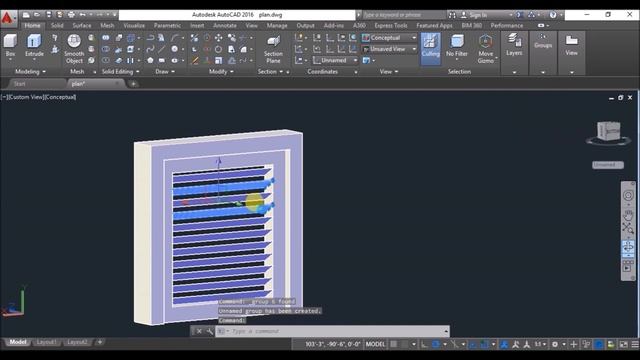Expand the Modeling panel
The height and width of the screenshot is (360, 640).
pos(30,71)
